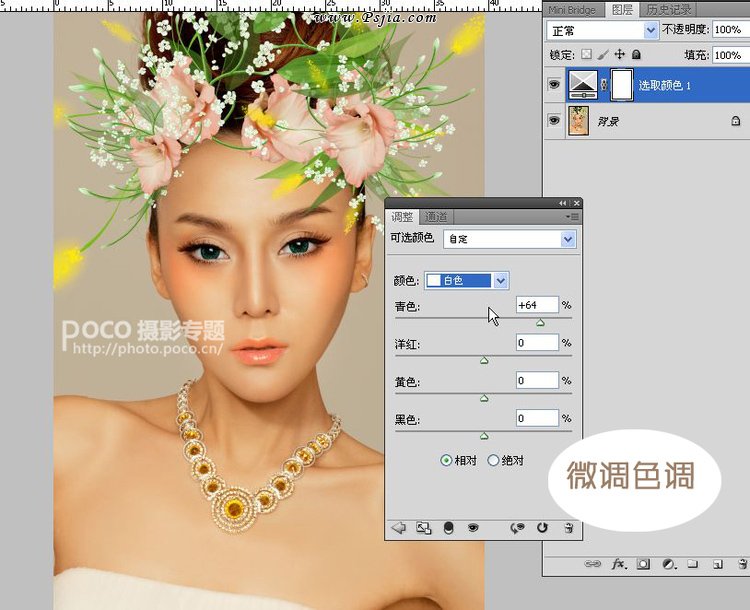Click the return-to-adjustment-list arrow icon

398,528
